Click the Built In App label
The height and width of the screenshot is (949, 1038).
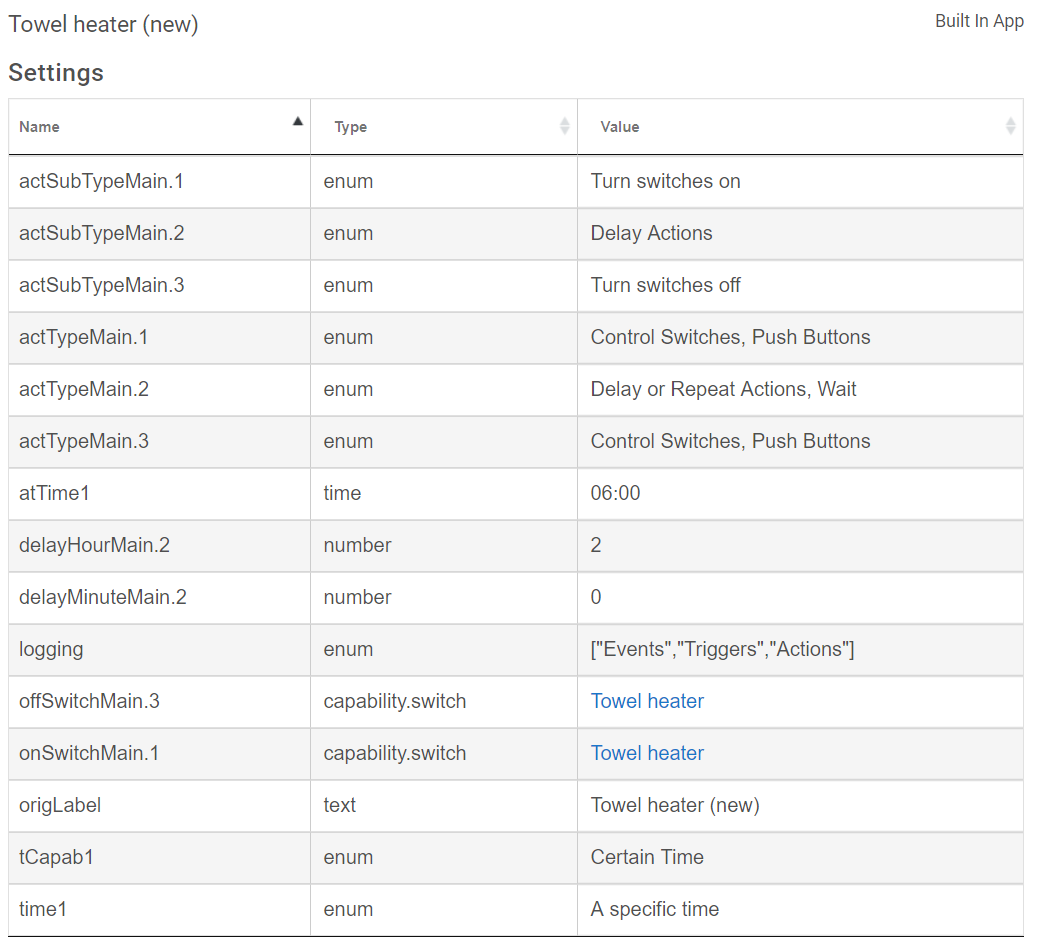pyautogui.click(x=979, y=21)
